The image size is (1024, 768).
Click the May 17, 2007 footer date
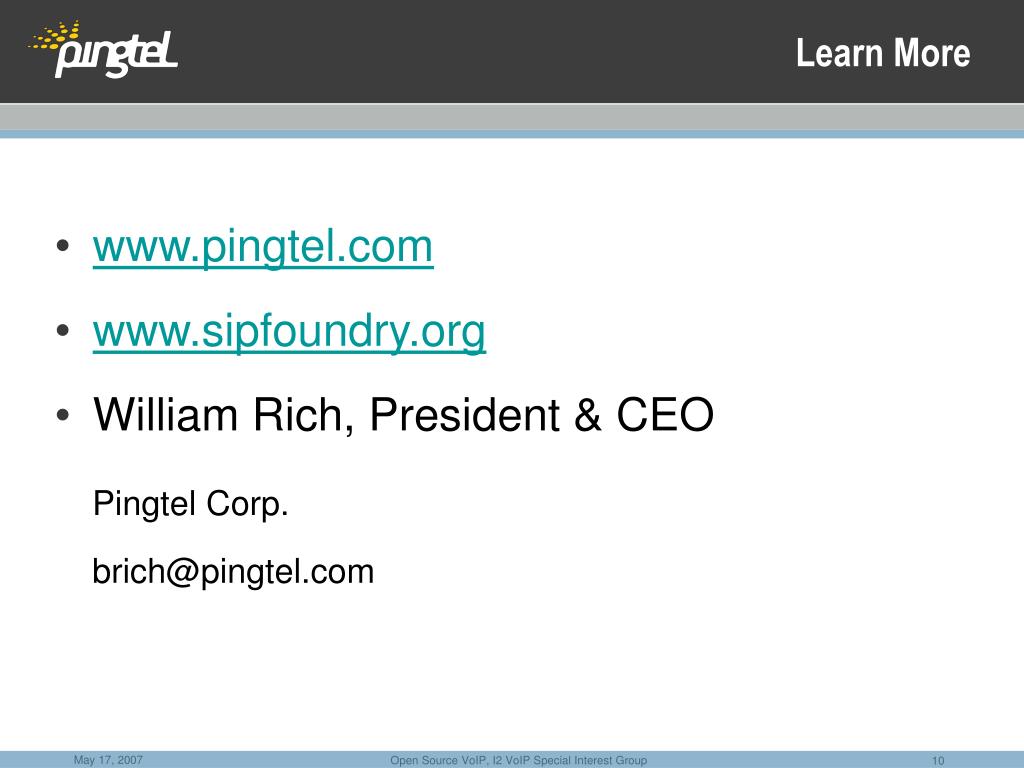[x=108, y=760]
